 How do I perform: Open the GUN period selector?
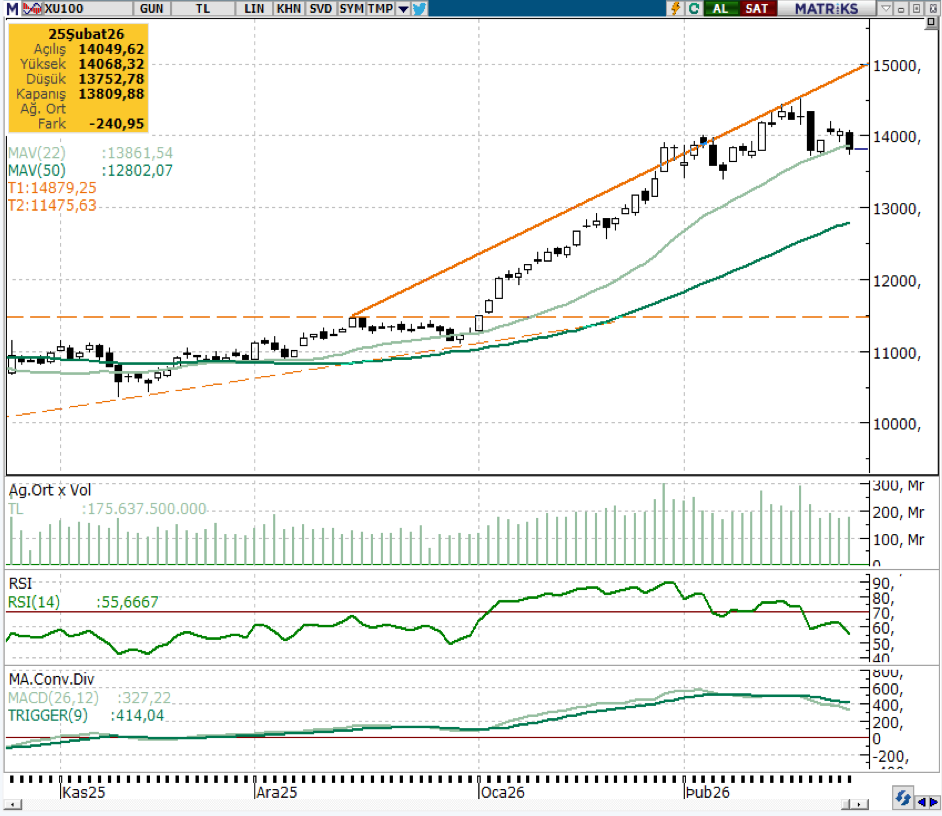tap(152, 8)
